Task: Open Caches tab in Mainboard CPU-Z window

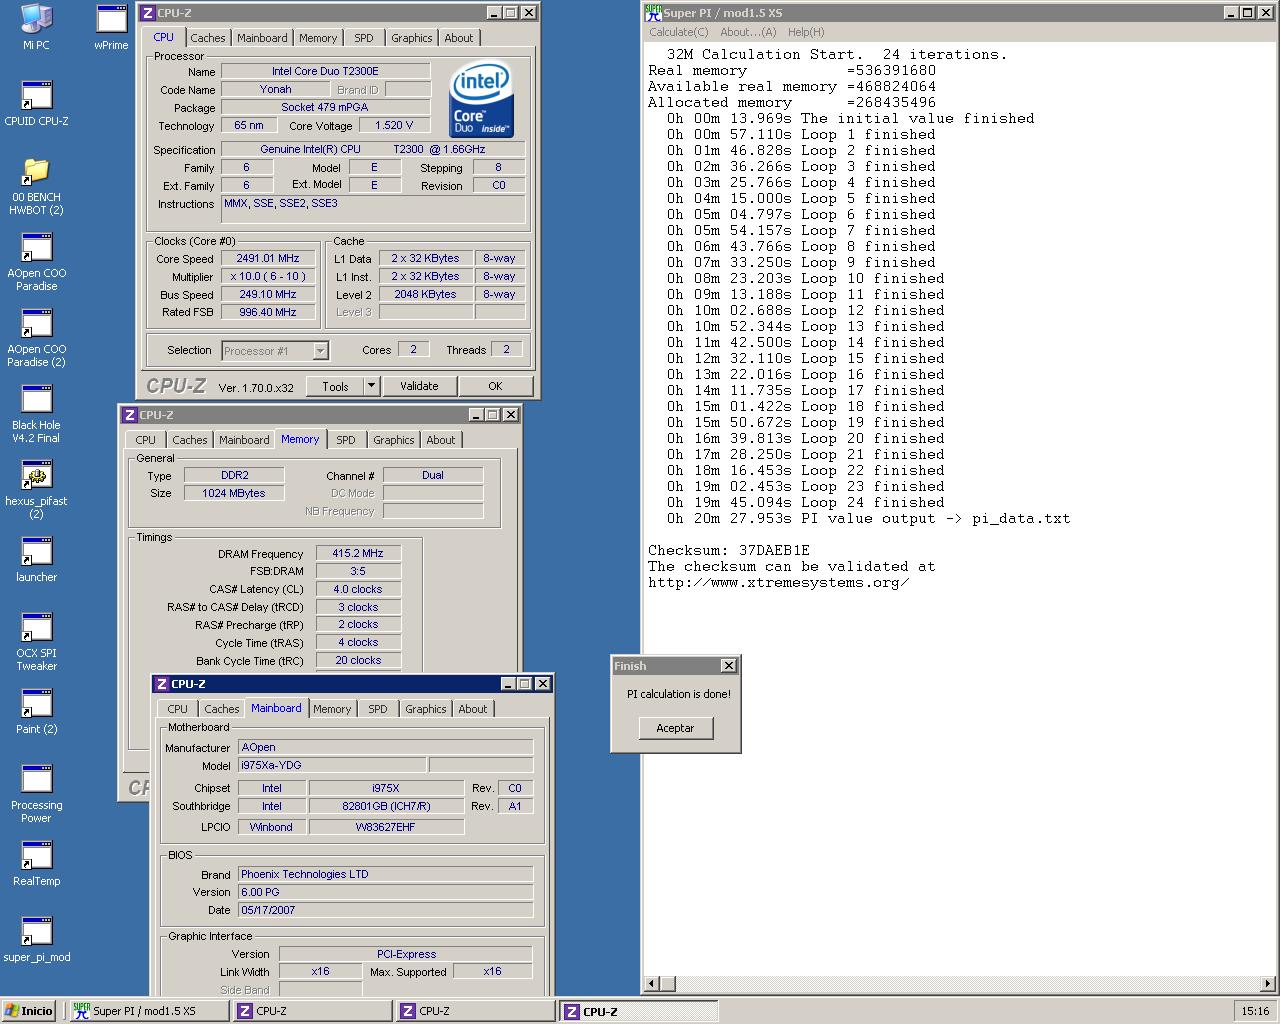Action: (x=222, y=709)
